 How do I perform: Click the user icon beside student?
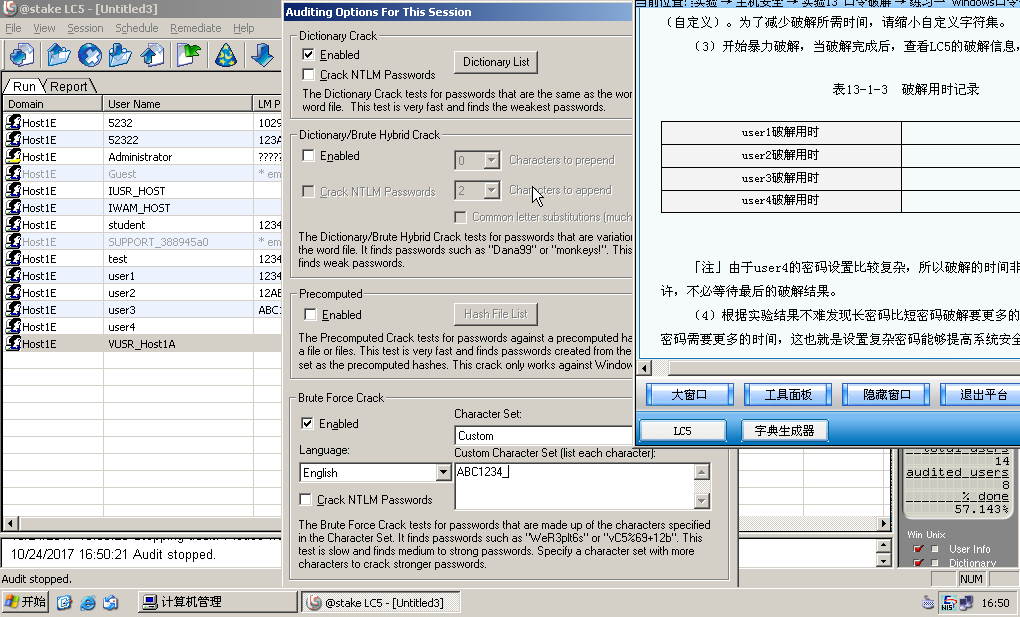point(13,224)
